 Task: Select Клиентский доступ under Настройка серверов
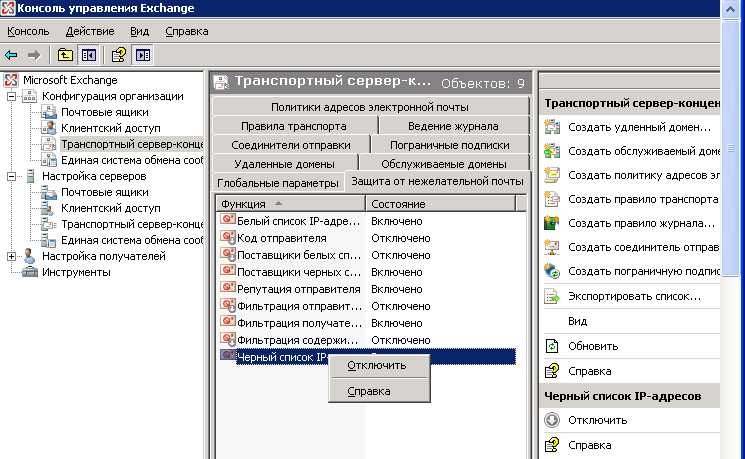(x=111, y=208)
